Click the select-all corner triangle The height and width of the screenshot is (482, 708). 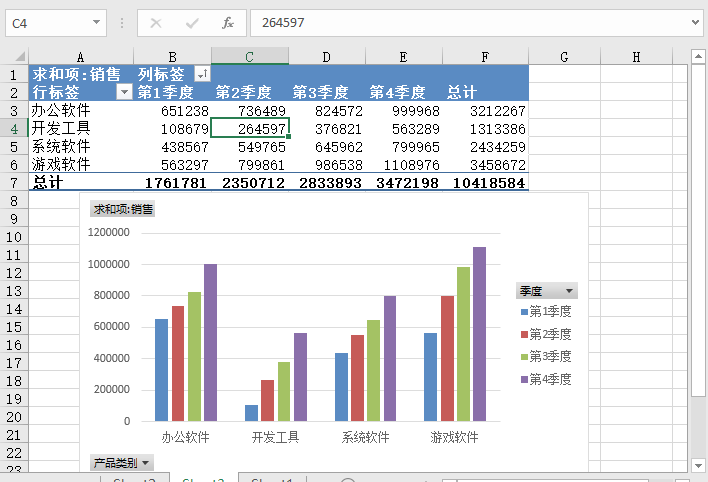[x=19, y=56]
